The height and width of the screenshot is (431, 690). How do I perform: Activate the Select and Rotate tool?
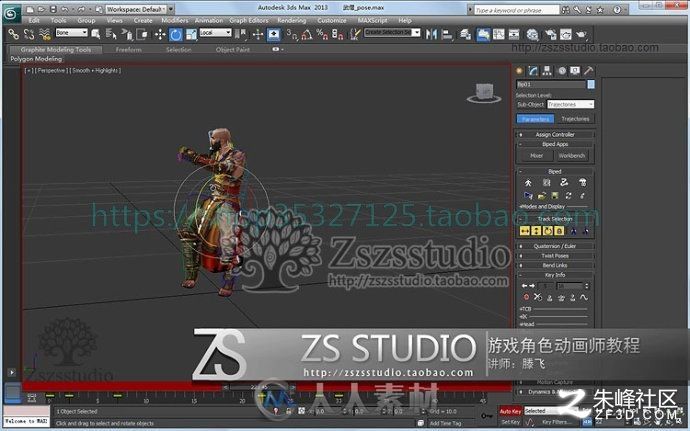[176, 34]
